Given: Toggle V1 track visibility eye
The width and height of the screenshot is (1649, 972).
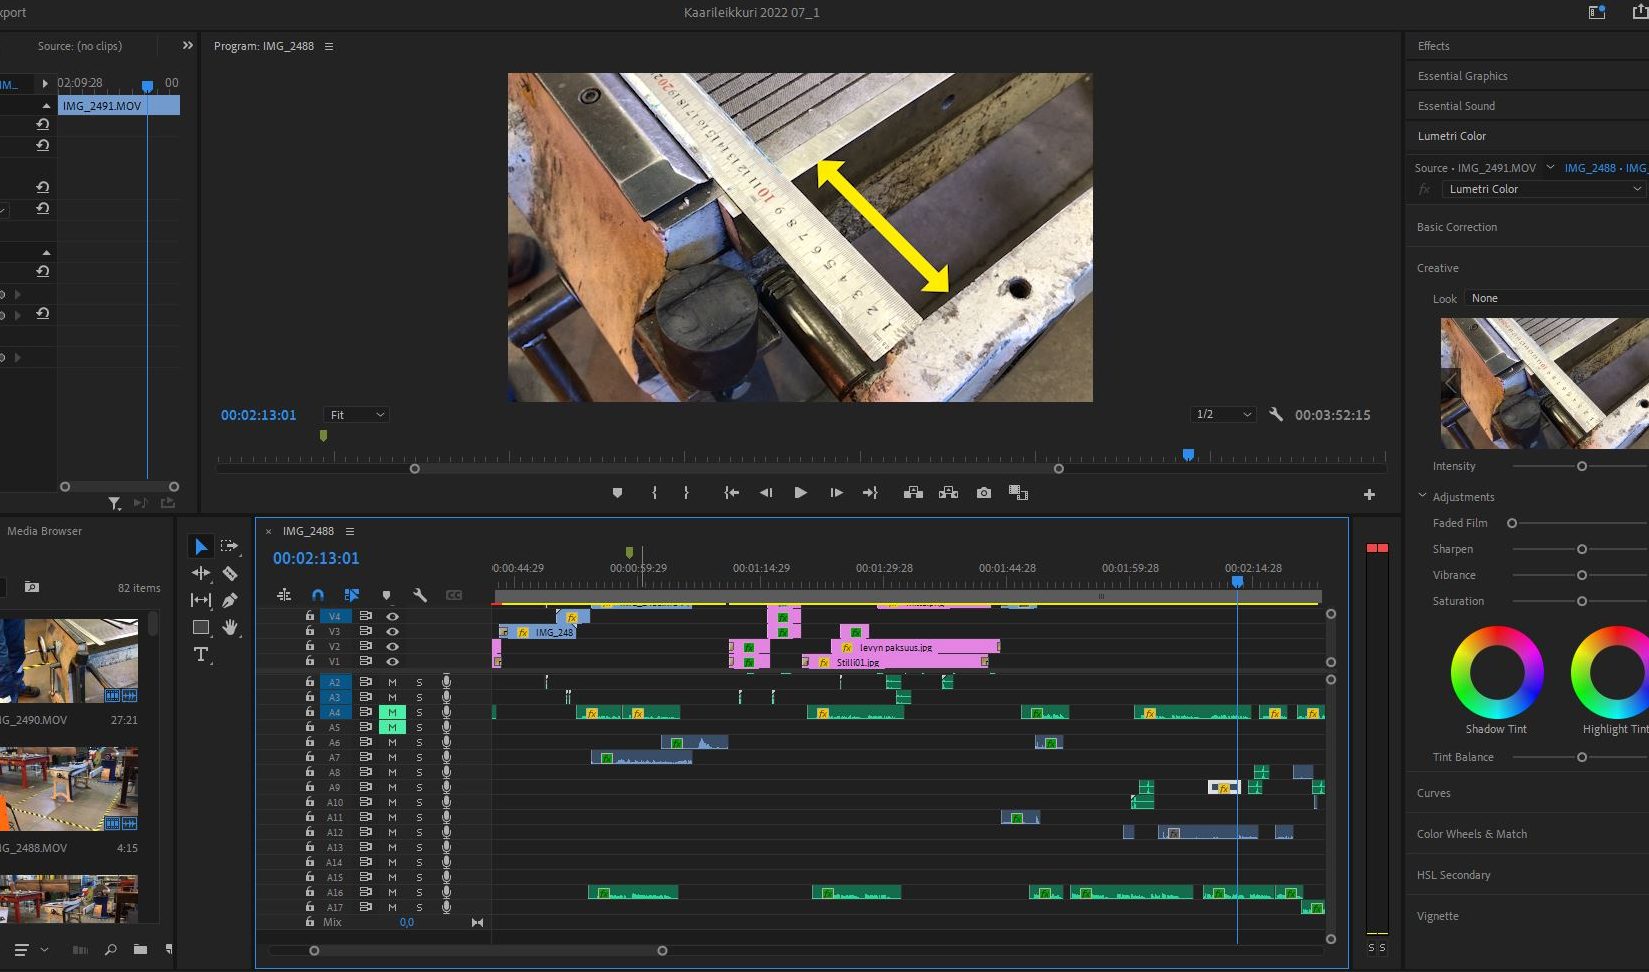Looking at the screenshot, I should (393, 662).
